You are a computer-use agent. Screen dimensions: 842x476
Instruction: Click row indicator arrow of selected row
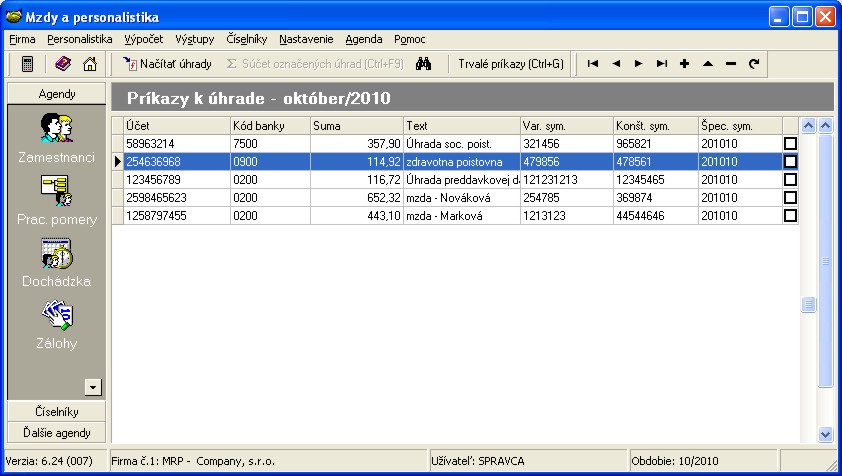pos(118,162)
